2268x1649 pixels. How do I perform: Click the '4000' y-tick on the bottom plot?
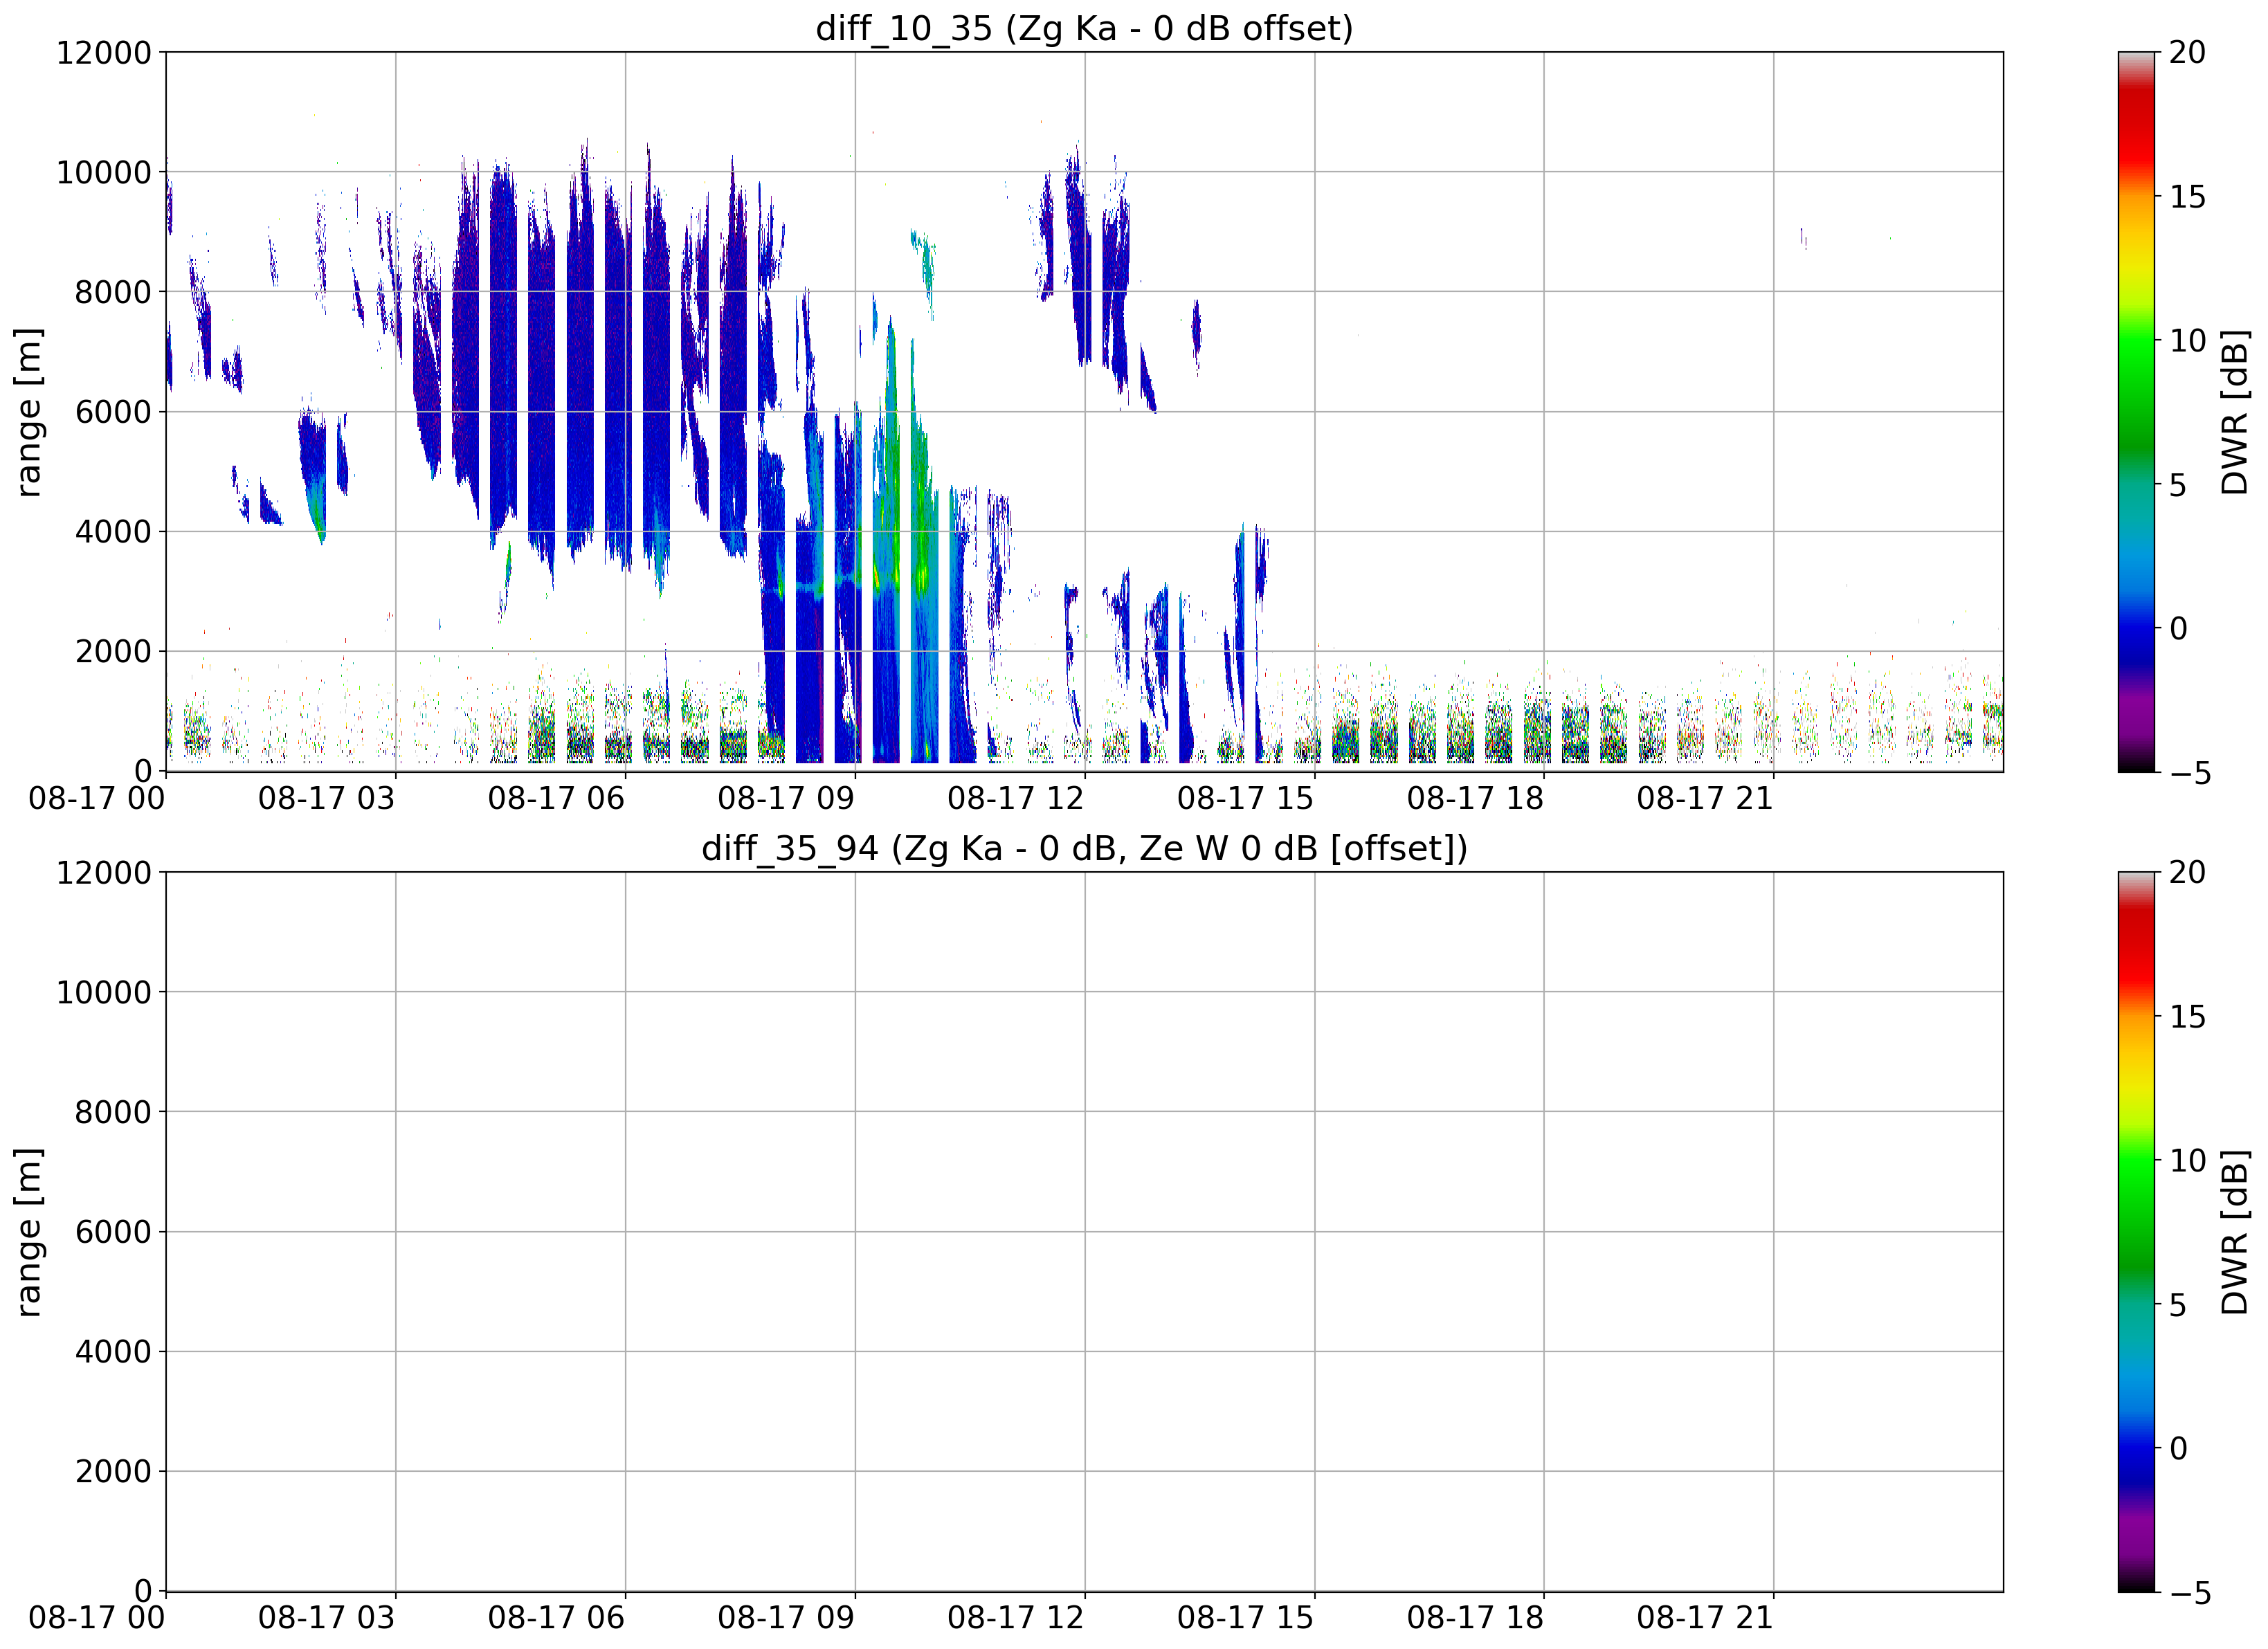(113, 1351)
